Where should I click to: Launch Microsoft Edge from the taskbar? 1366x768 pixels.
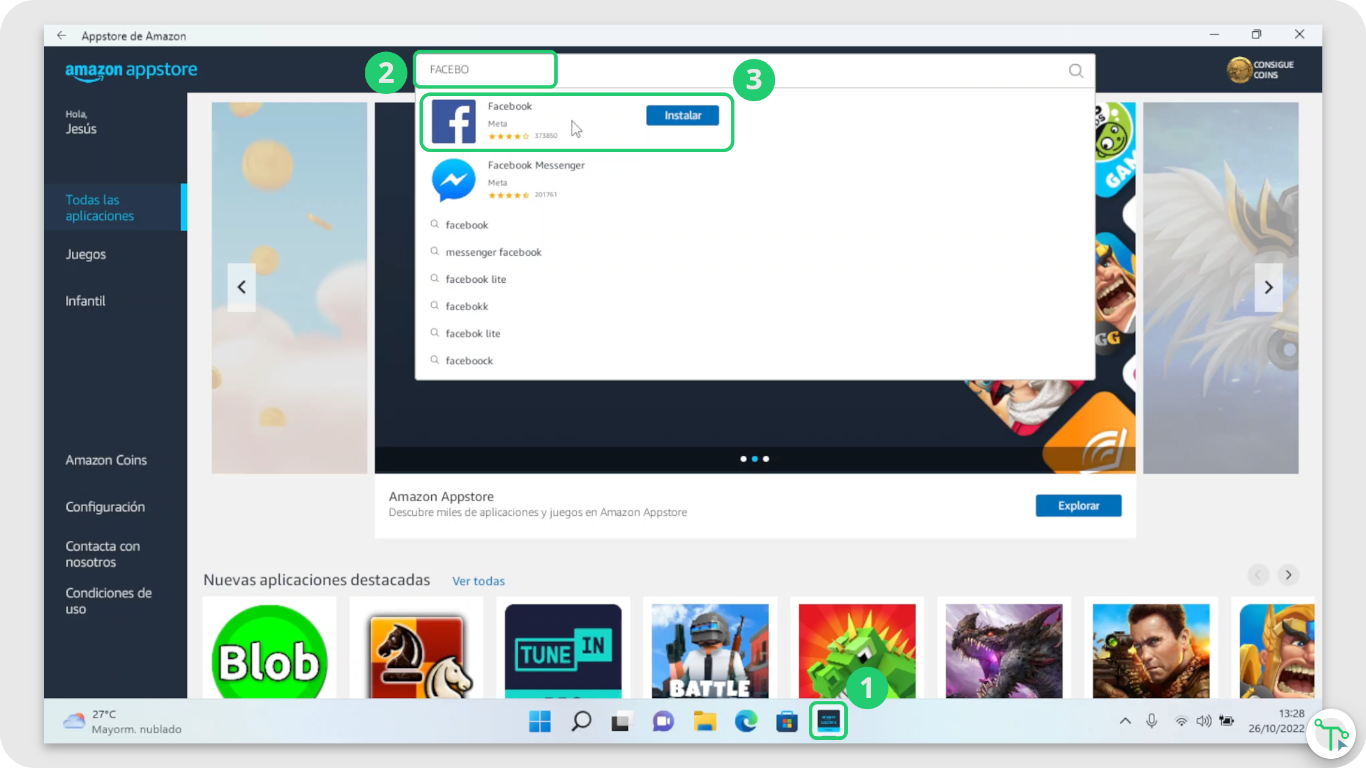[x=746, y=721]
